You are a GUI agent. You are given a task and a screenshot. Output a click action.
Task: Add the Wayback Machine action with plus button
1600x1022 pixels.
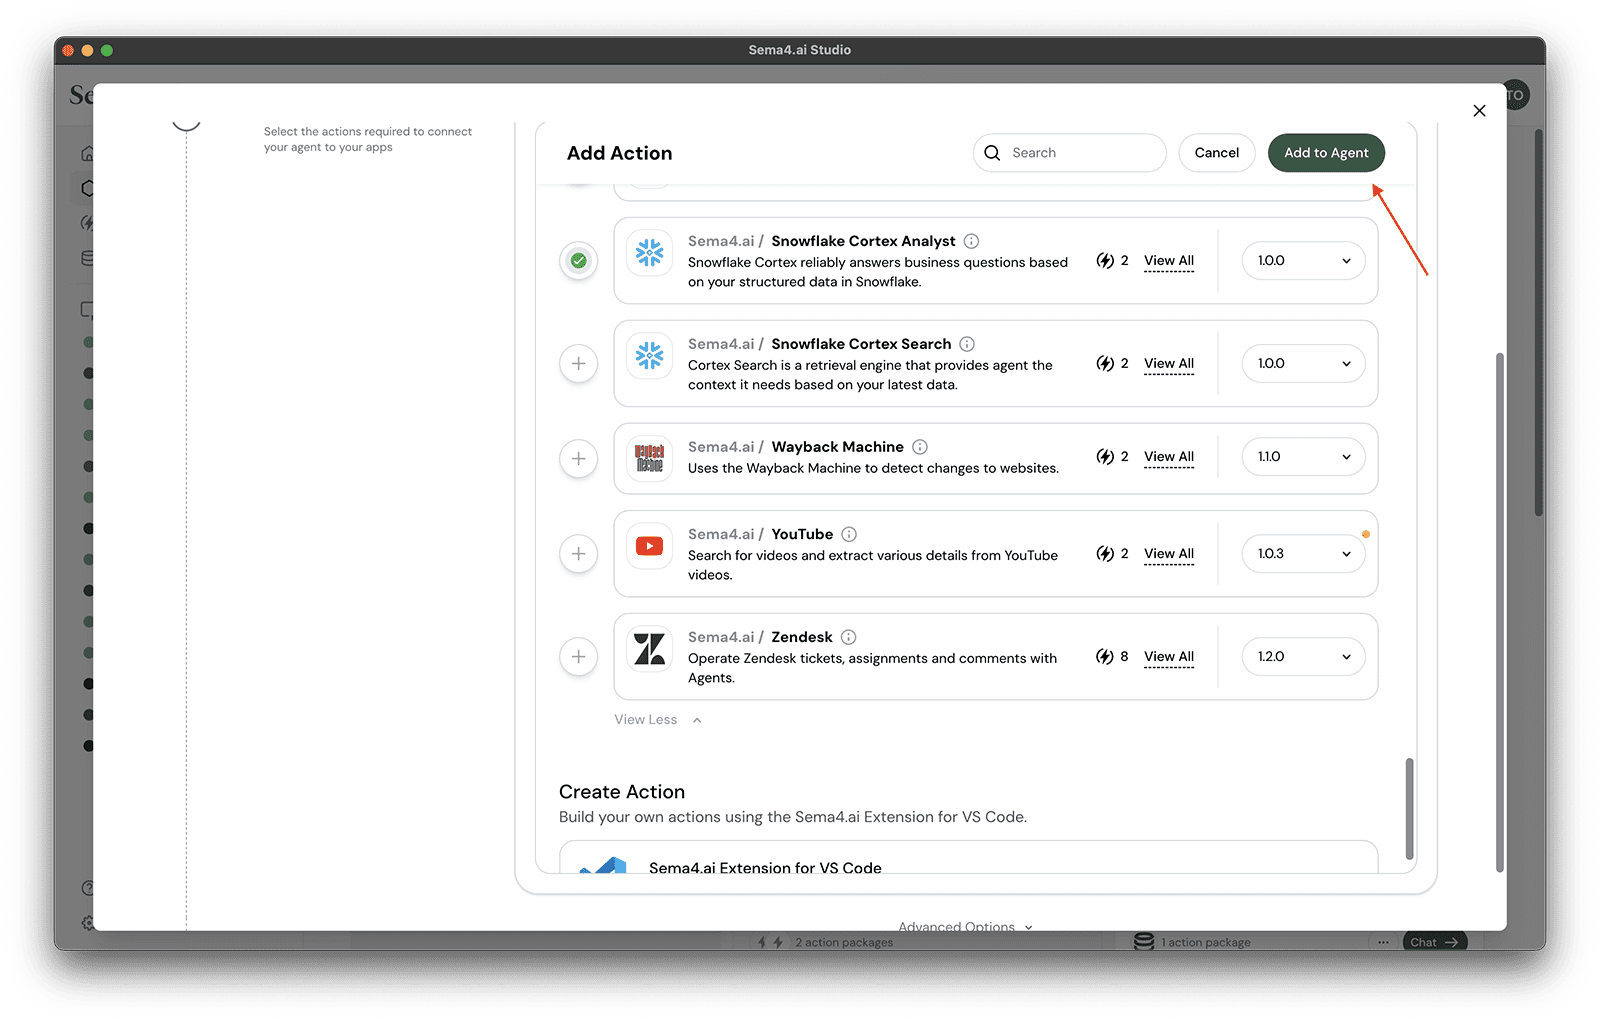[578, 459]
